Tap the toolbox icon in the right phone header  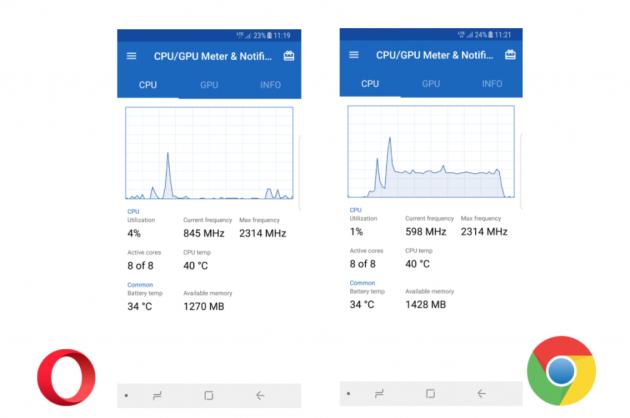(x=511, y=55)
